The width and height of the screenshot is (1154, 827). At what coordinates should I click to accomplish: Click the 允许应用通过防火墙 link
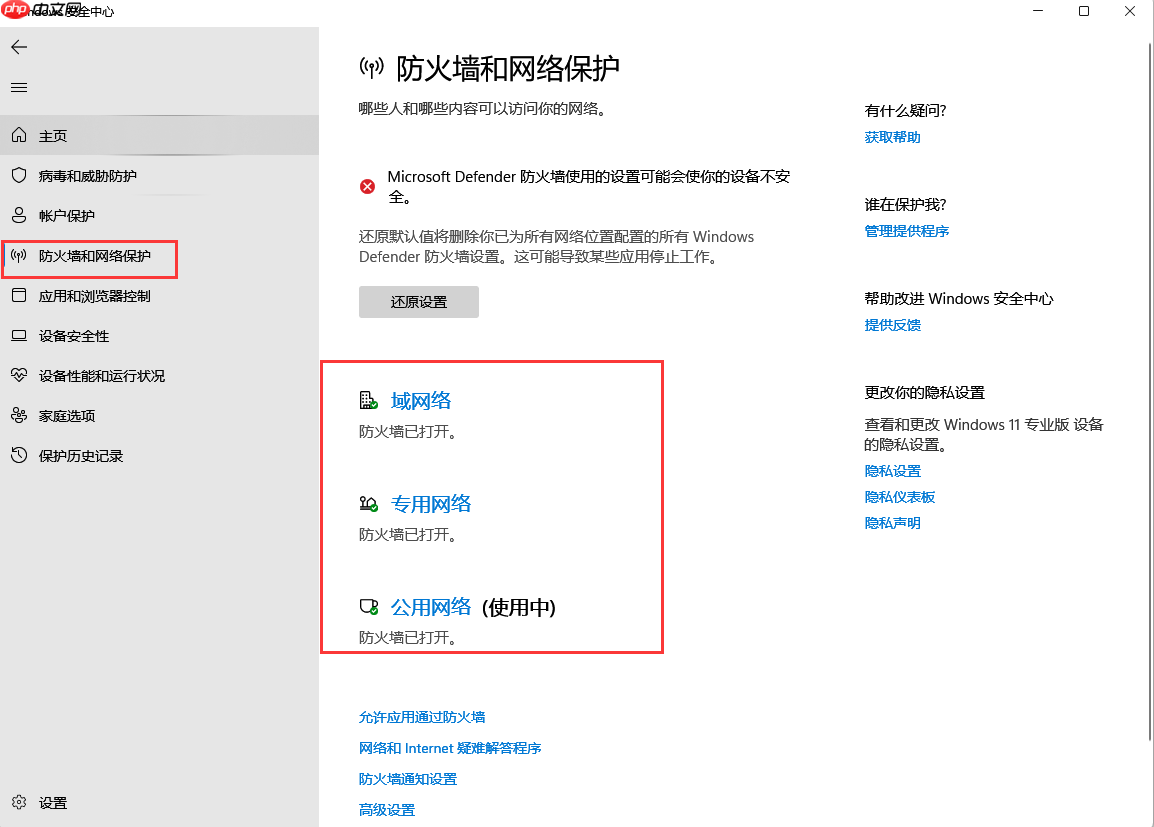pyautogui.click(x=420, y=716)
